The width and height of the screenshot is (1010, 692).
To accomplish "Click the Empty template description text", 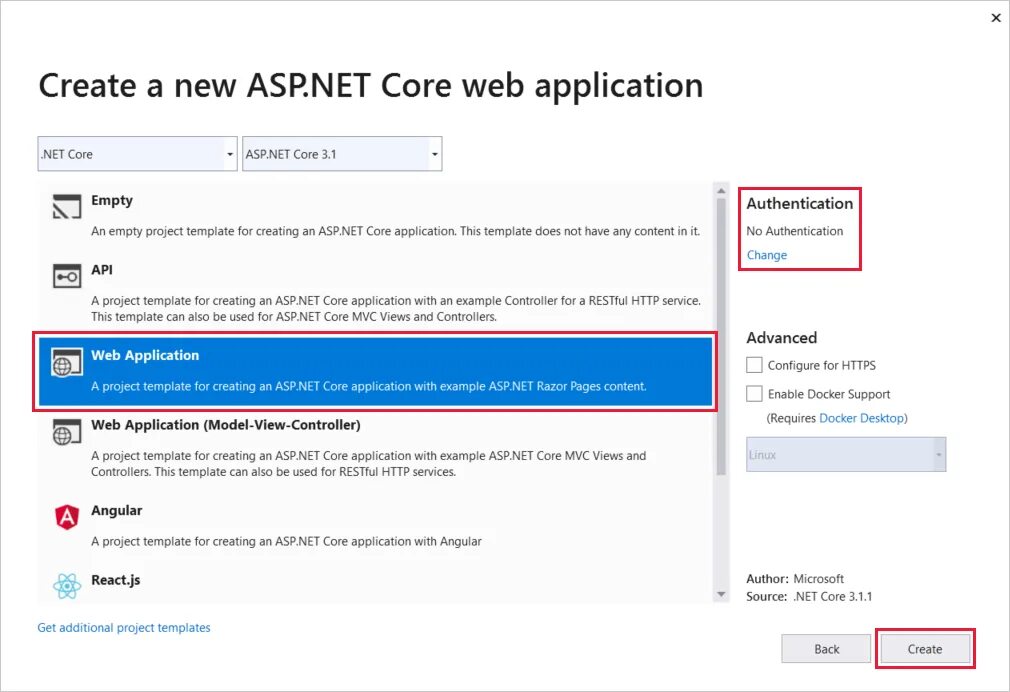I will (x=395, y=231).
